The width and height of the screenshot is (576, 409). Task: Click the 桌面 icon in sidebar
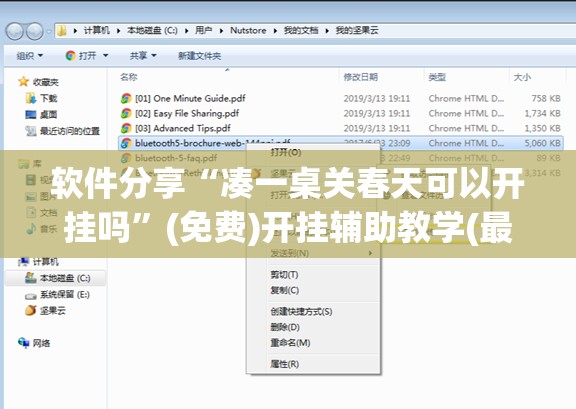point(31,115)
